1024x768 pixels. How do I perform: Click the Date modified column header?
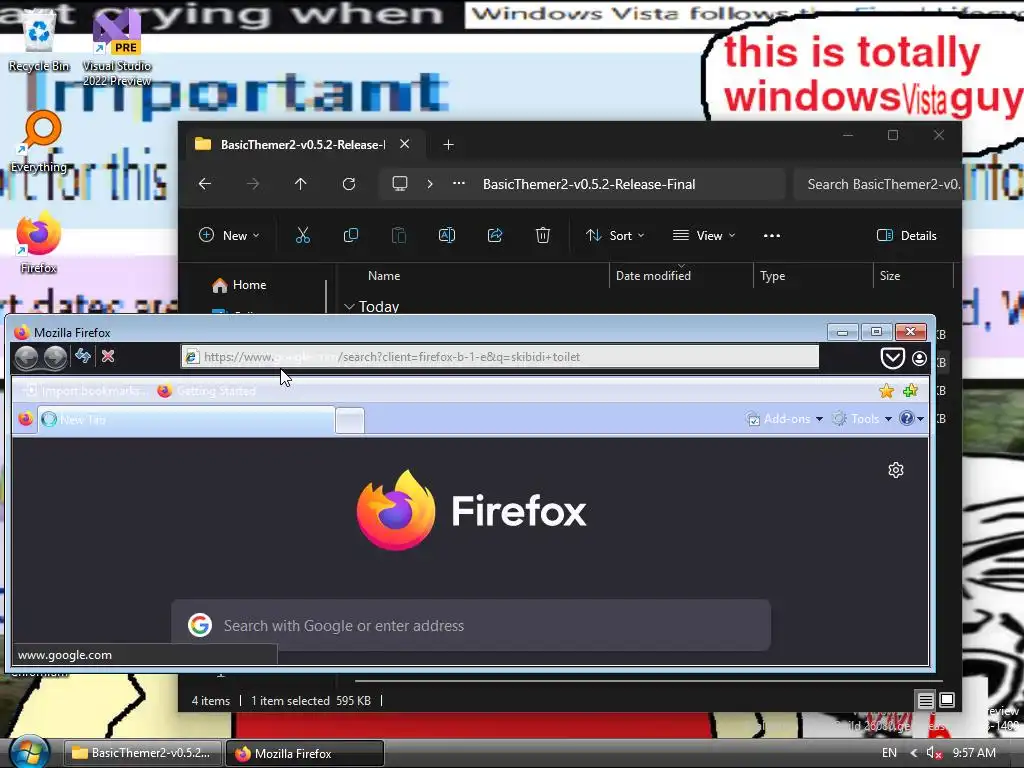[x=653, y=276]
